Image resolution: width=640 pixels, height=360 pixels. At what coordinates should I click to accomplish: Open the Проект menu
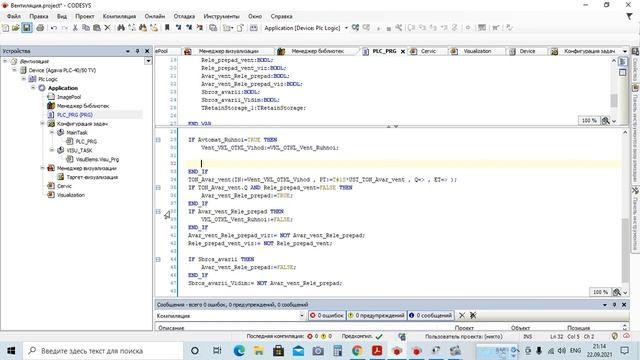coord(84,16)
